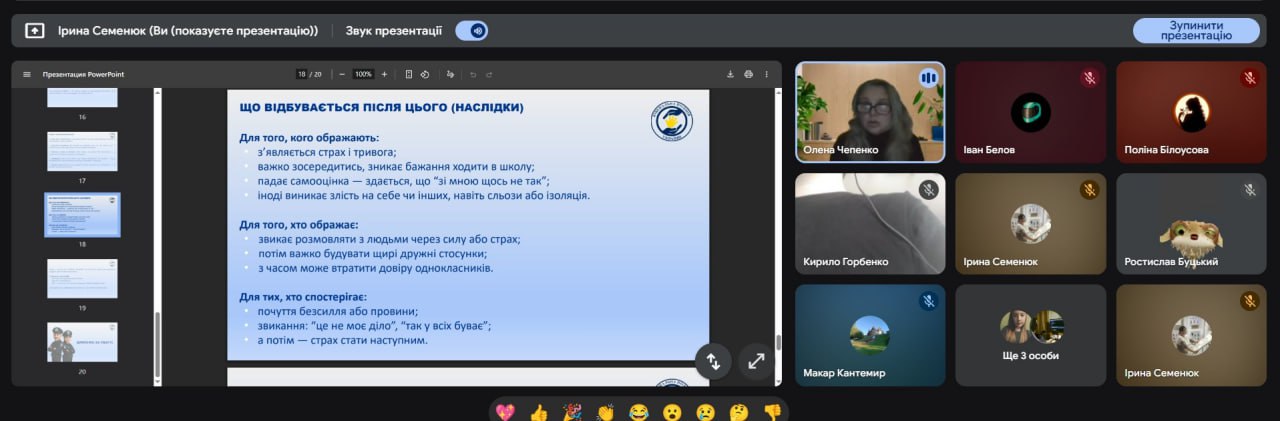Select the slide 19 thumbnail in the sidebar

coord(82,279)
